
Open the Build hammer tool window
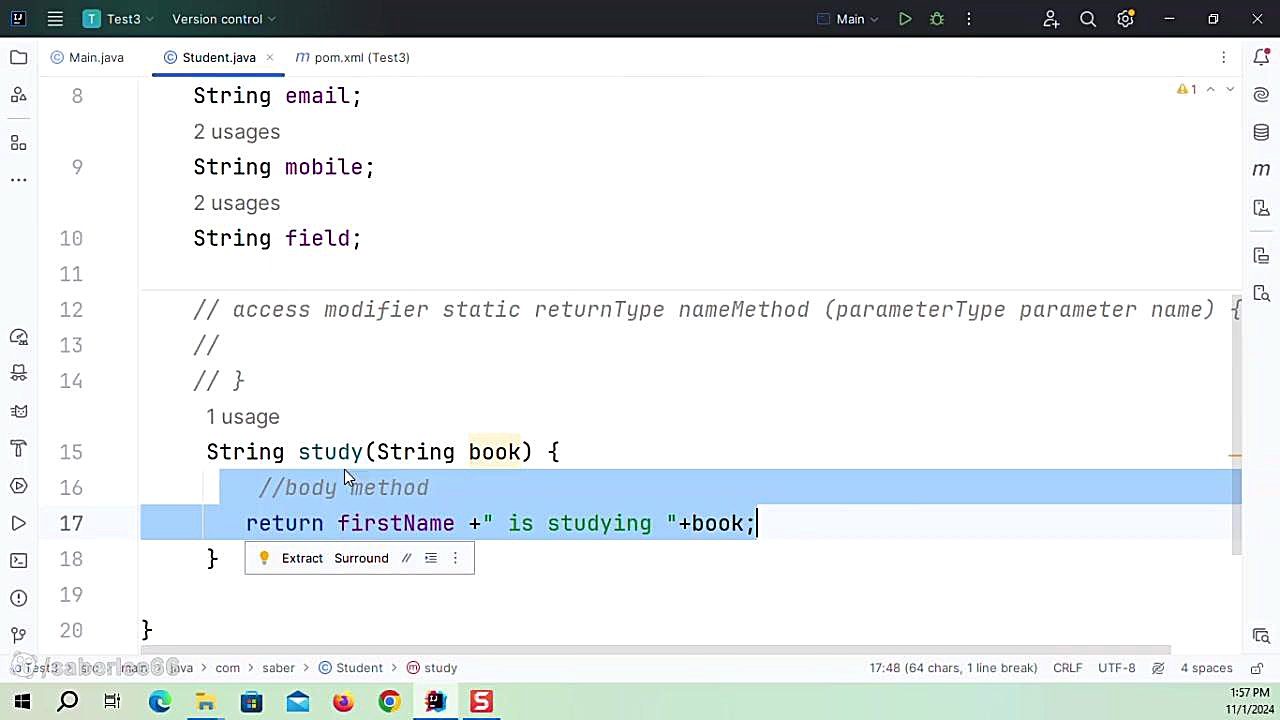point(18,448)
